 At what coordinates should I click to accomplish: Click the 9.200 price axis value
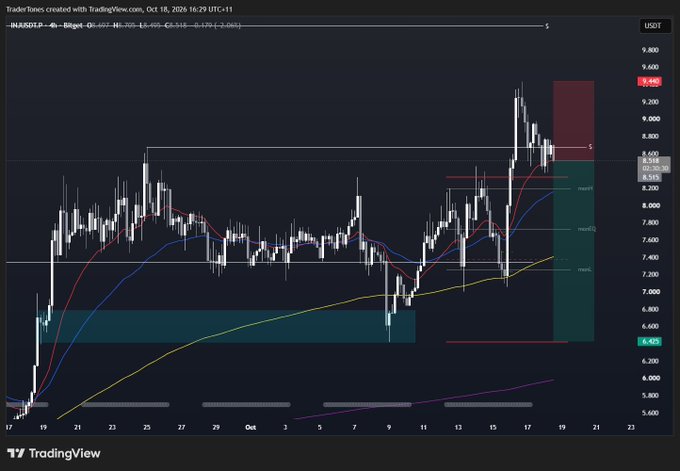coord(650,102)
